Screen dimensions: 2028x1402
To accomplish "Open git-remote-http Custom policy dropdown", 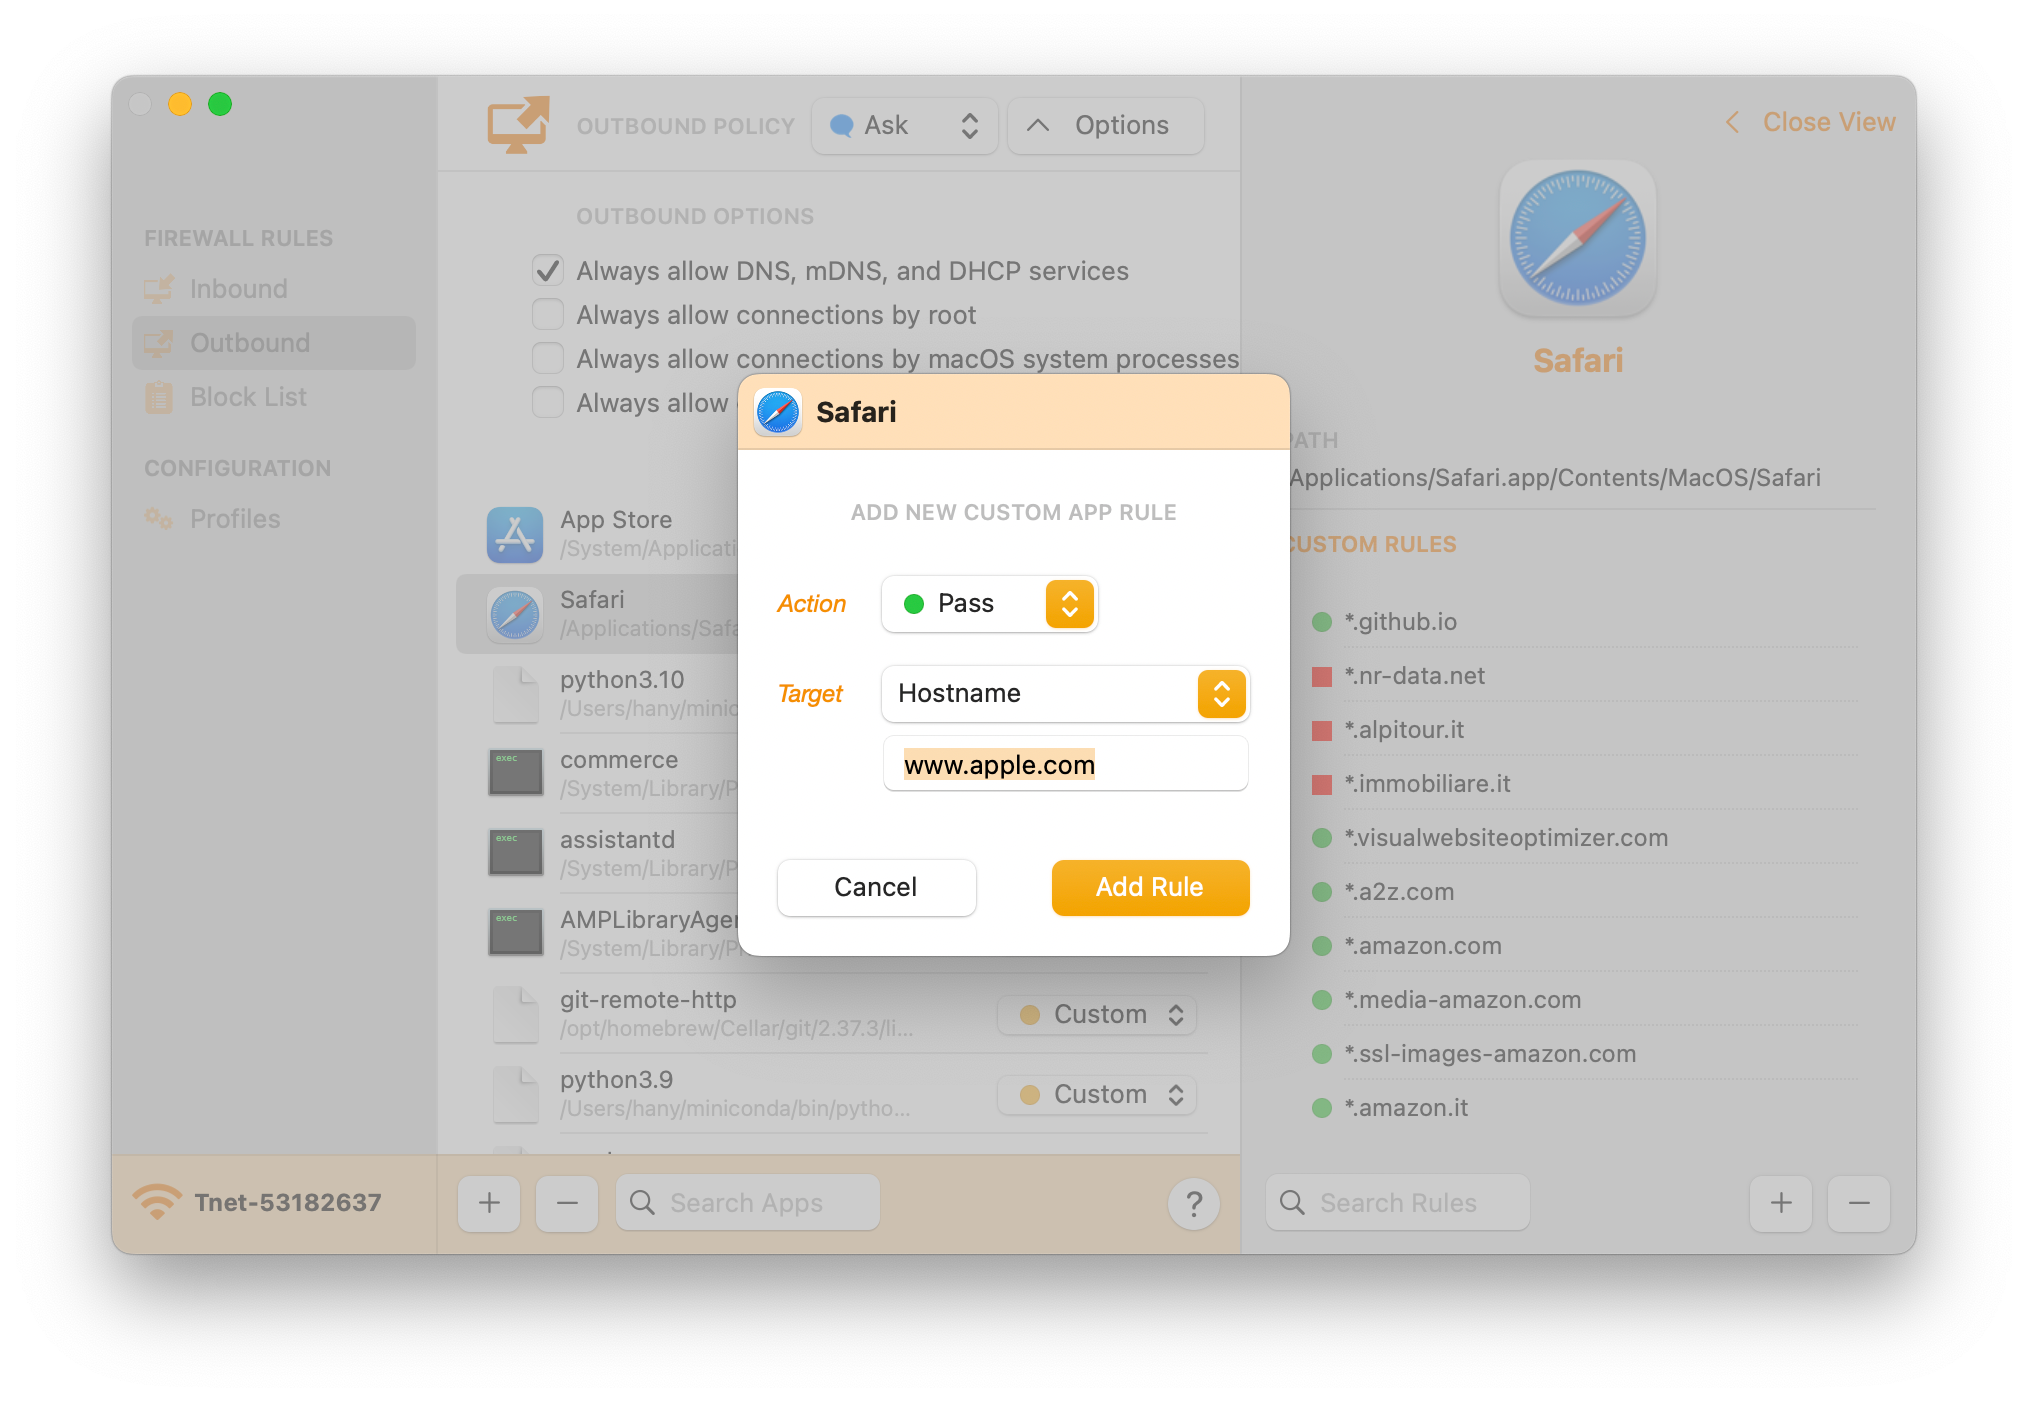I will coord(1097,1014).
